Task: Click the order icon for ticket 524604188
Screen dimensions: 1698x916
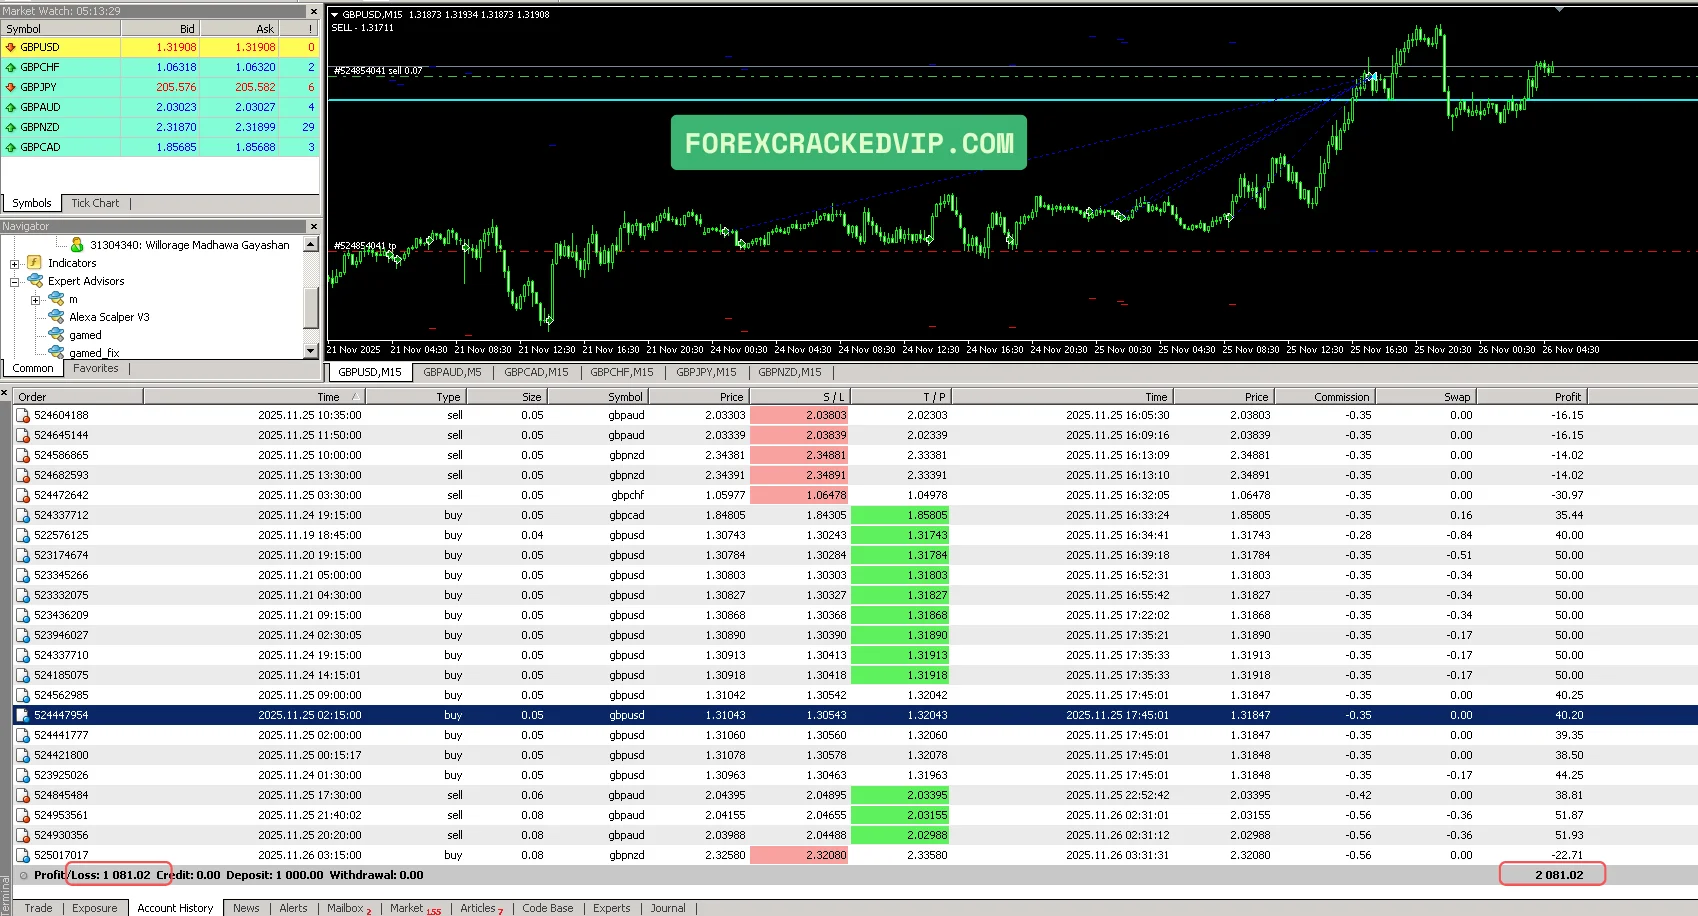Action: [x=22, y=415]
